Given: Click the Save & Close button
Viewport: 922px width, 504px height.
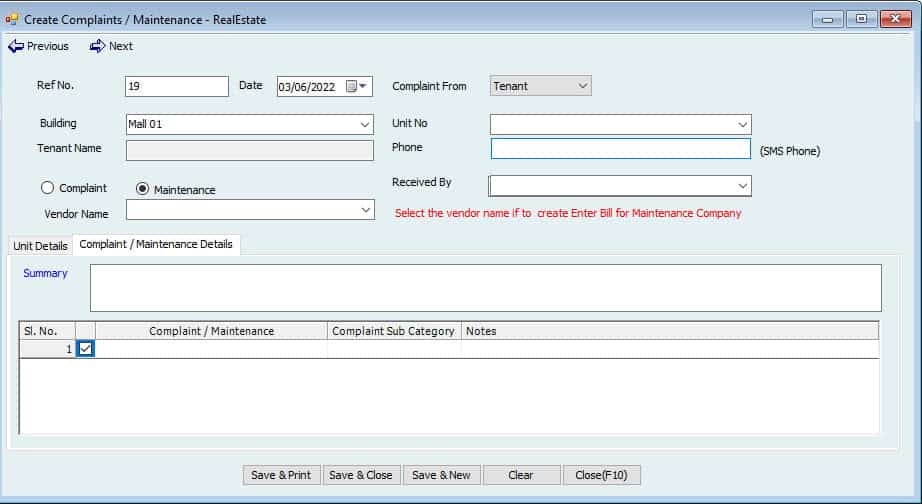Looking at the screenshot, I should coord(361,475).
